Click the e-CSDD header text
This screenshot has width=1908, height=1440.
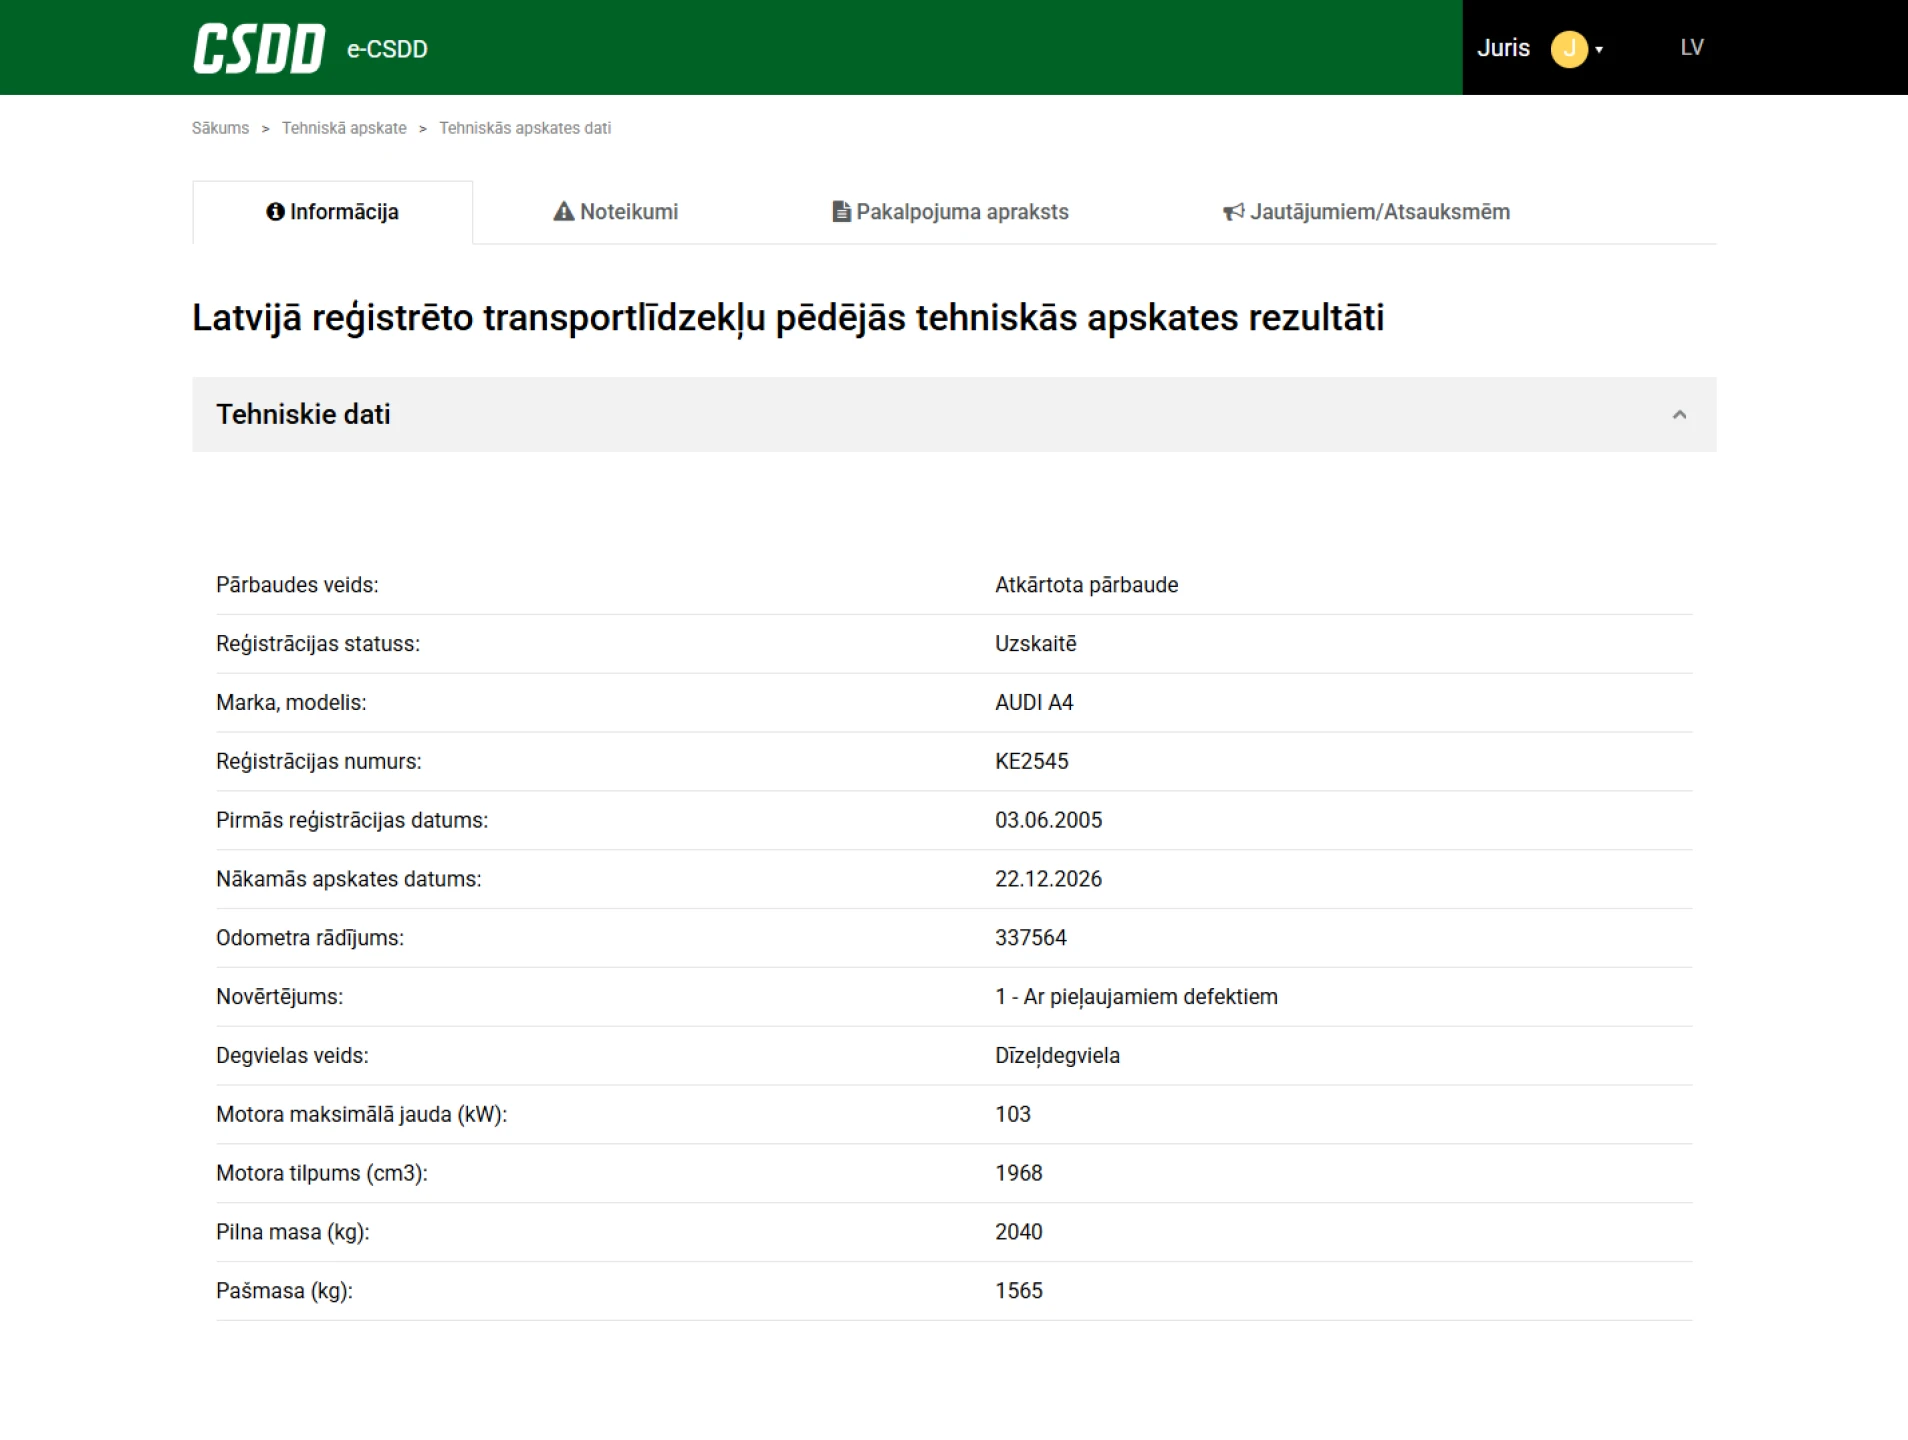pos(387,49)
